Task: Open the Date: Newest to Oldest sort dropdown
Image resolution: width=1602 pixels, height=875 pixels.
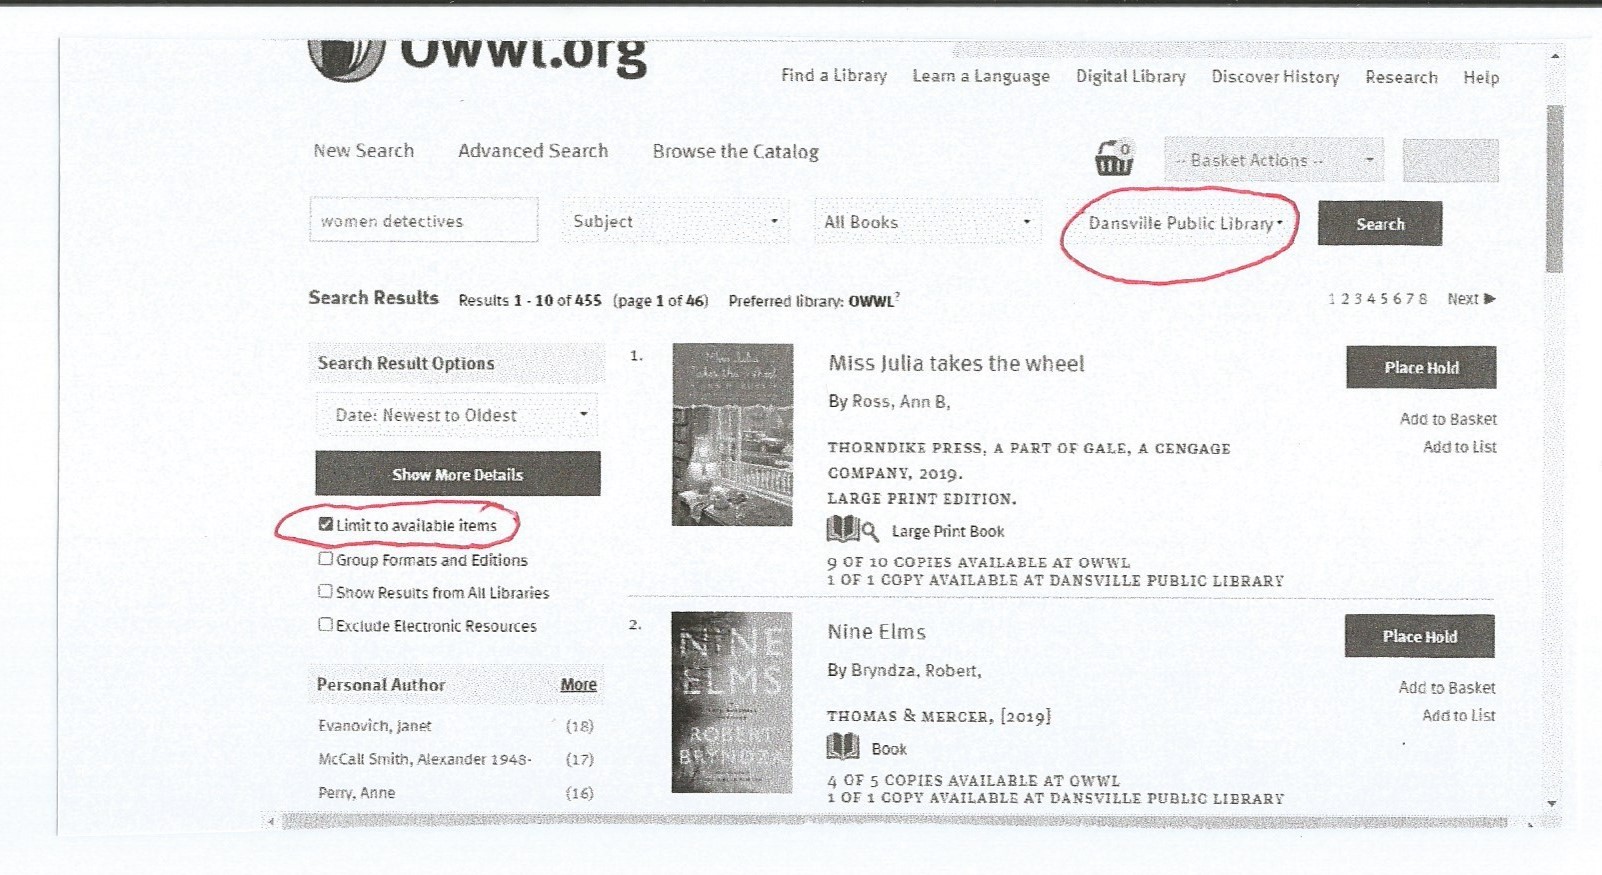Action: [x=458, y=415]
